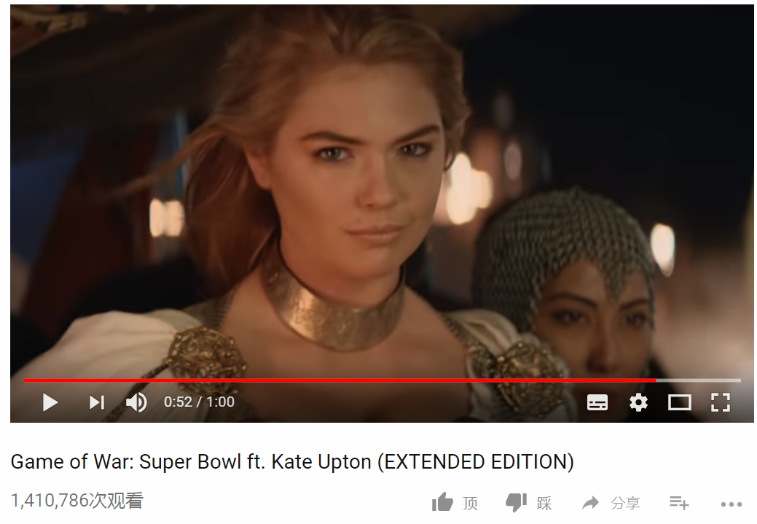Click the Game of War video title

click(292, 462)
